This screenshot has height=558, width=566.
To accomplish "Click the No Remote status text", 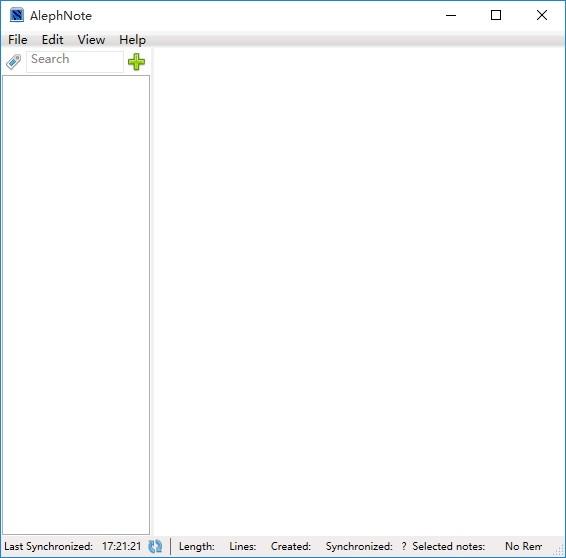I will click(x=523, y=546).
